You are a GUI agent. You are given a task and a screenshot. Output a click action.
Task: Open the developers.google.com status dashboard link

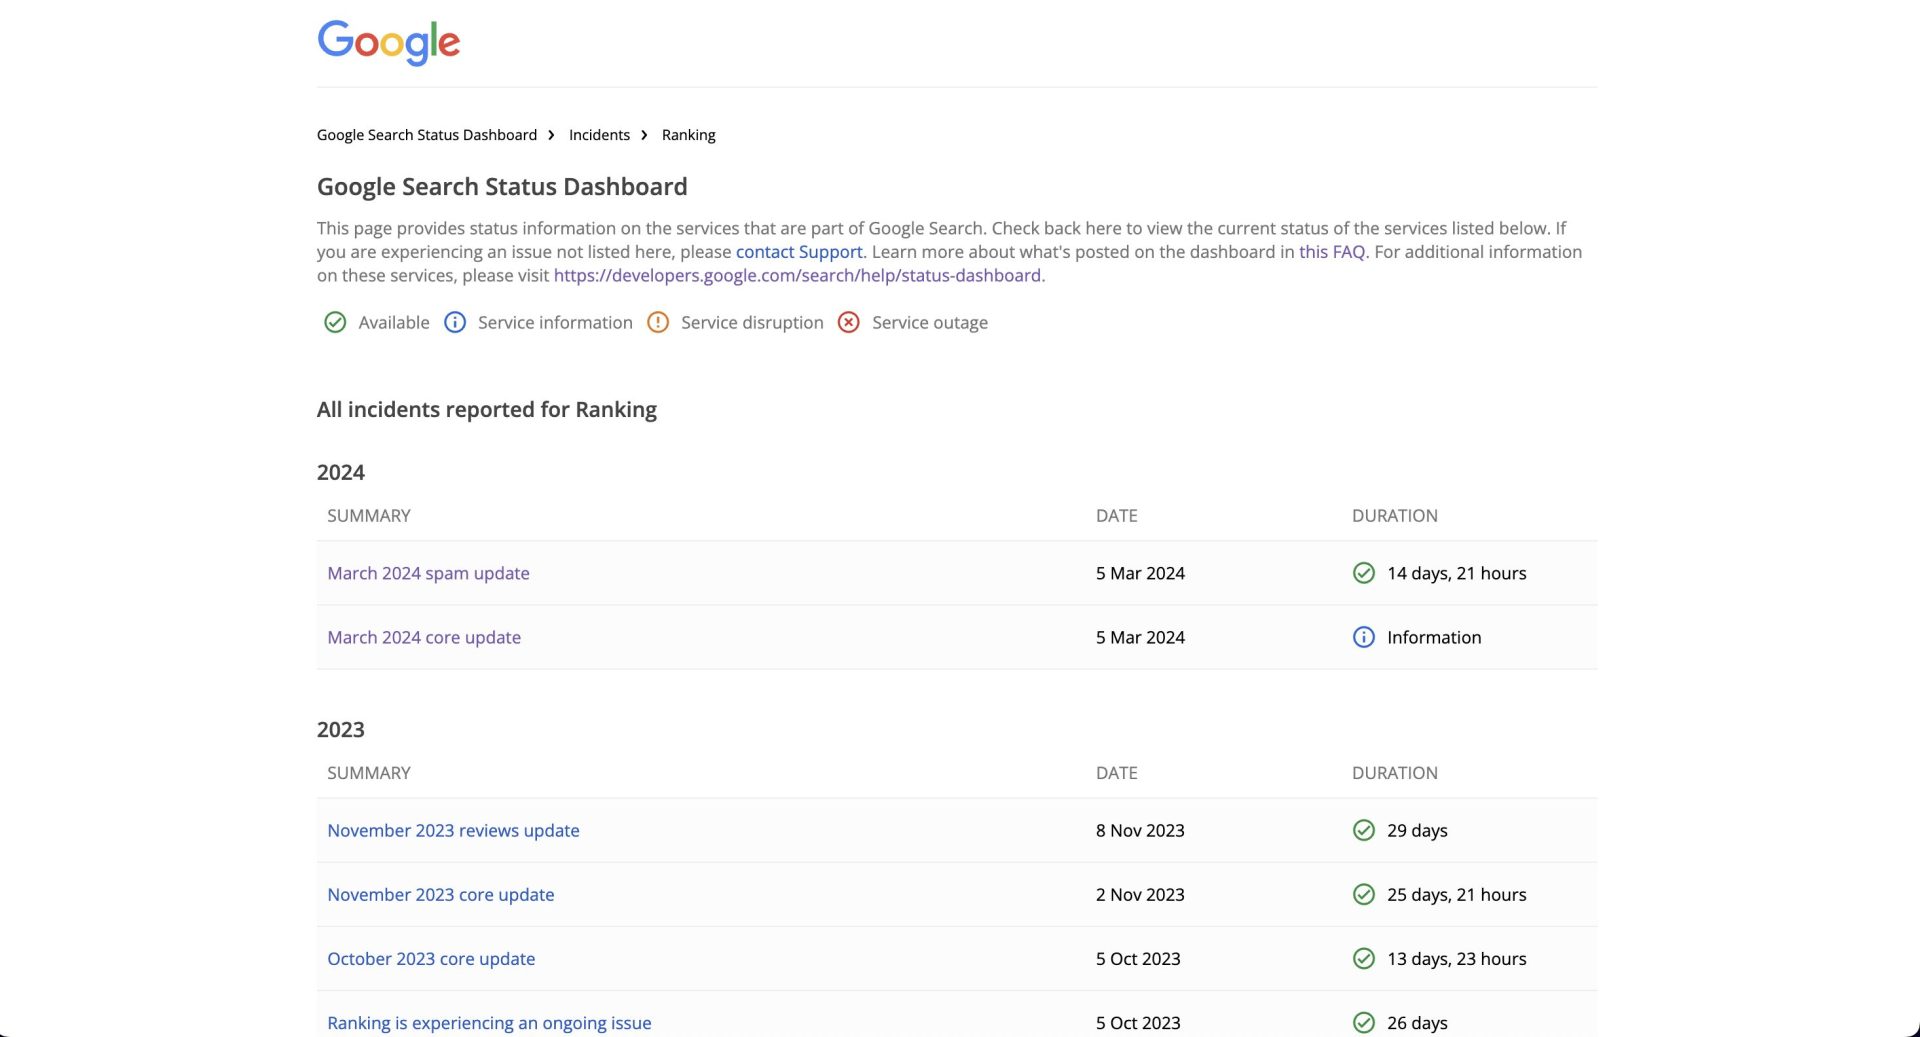pos(798,275)
